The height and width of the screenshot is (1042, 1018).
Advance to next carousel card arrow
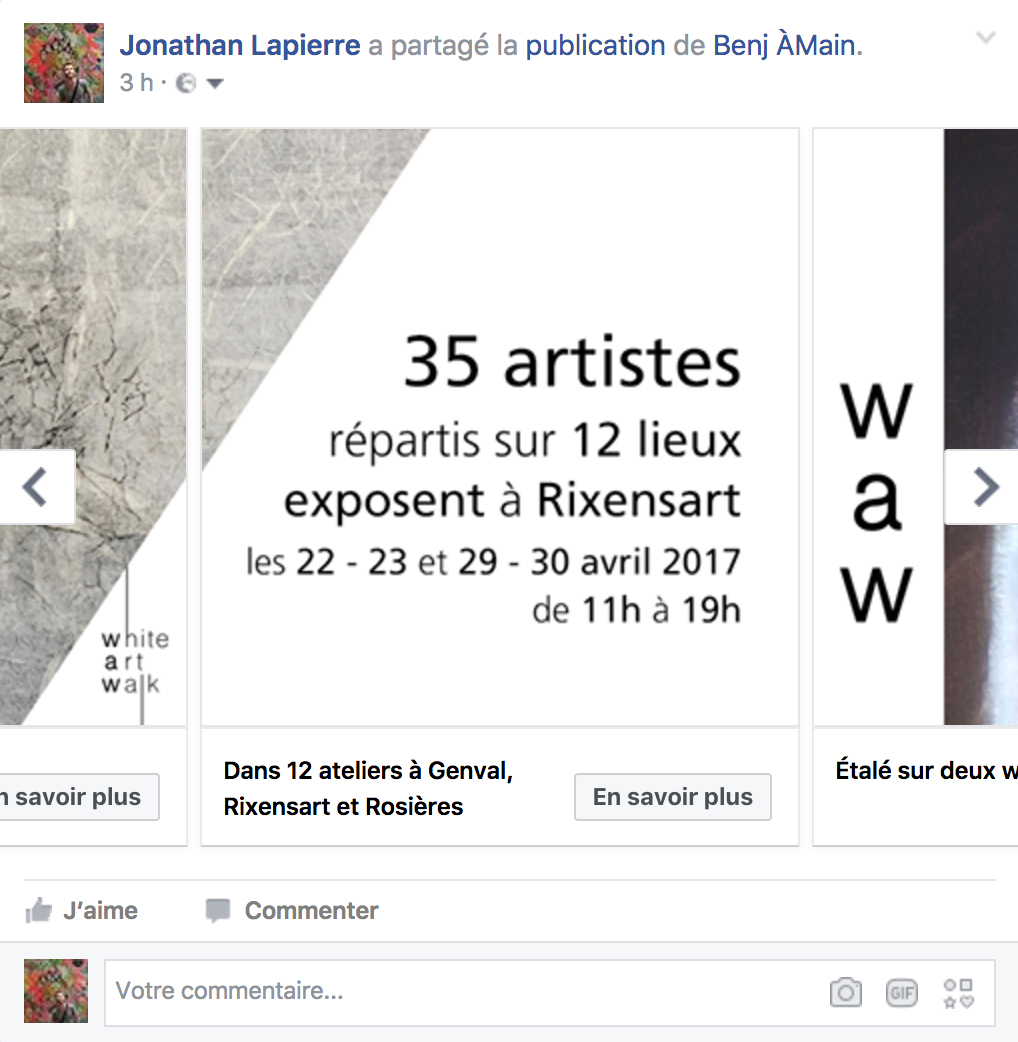click(x=983, y=487)
